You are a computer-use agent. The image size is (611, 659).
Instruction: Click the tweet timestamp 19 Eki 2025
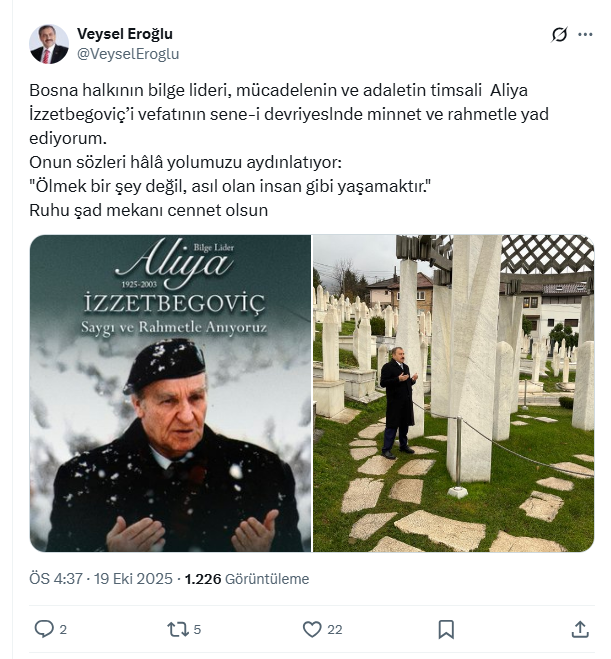coord(133,579)
